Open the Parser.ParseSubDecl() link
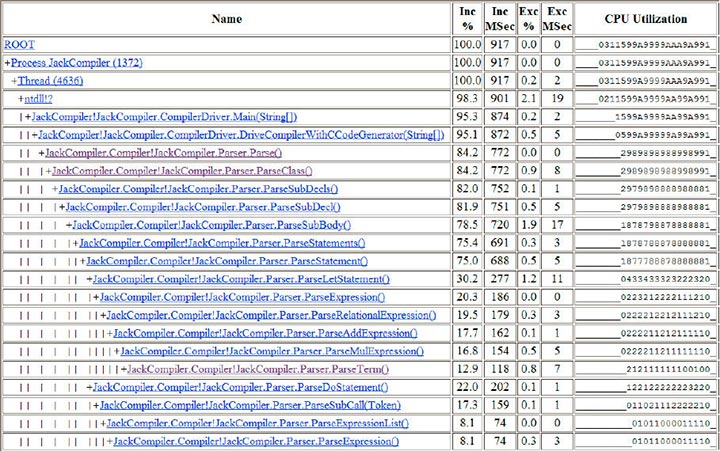The width and height of the screenshot is (720, 451). point(203,207)
